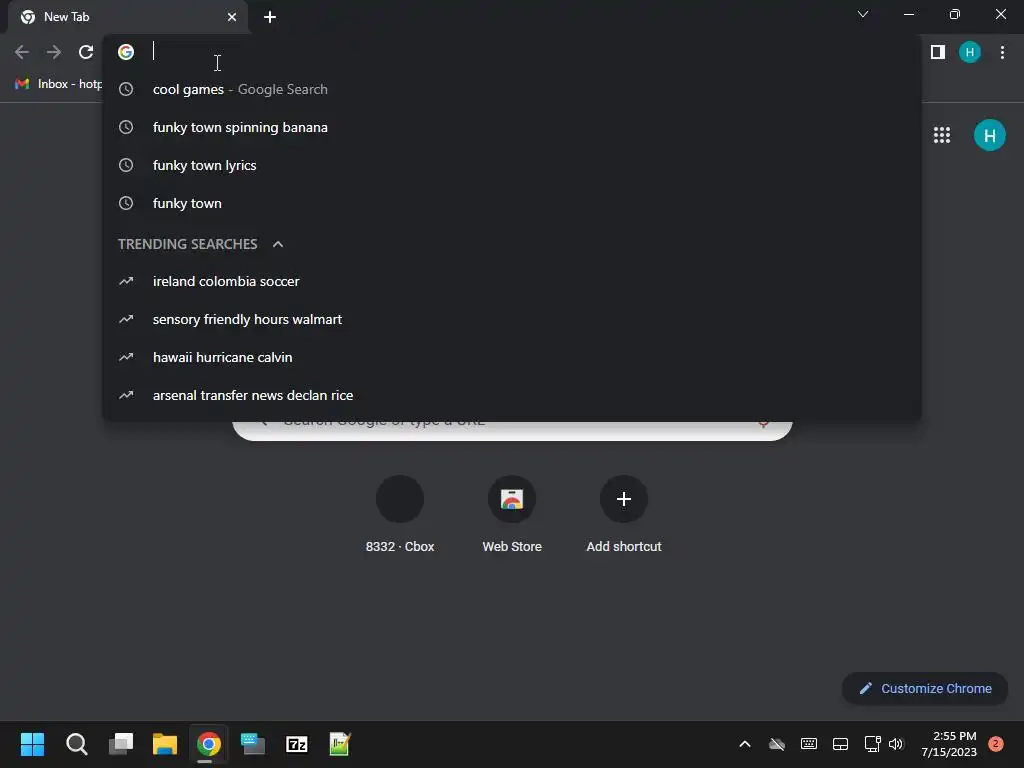Reload the page with the refresh icon

[86, 52]
